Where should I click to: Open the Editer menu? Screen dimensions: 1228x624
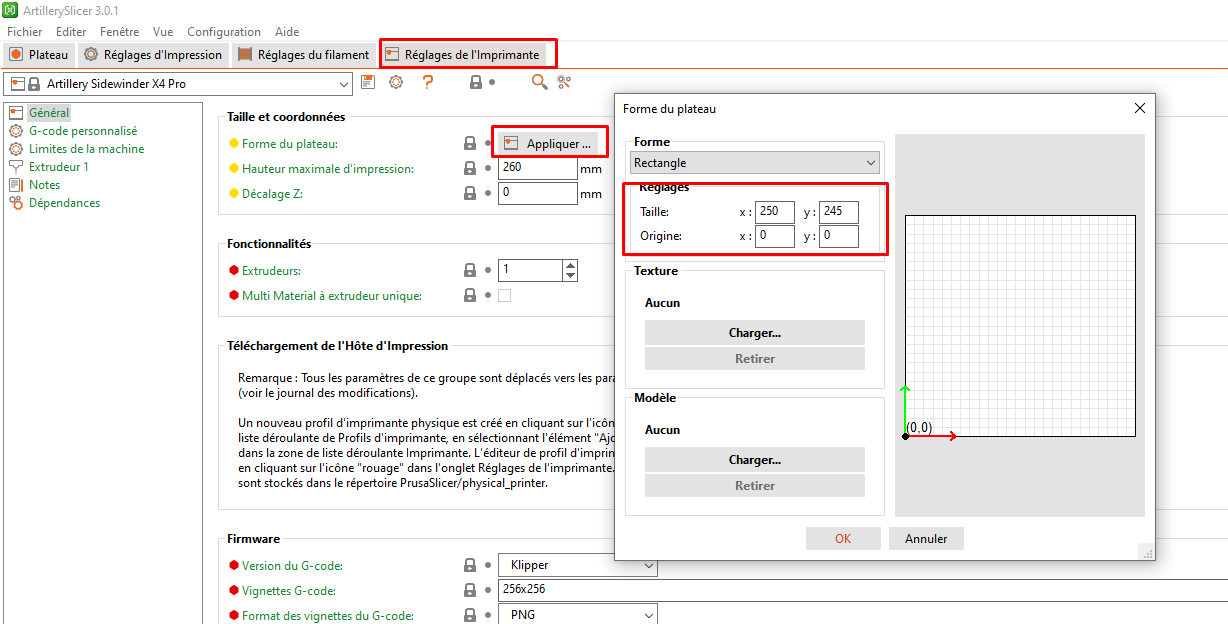(71, 32)
